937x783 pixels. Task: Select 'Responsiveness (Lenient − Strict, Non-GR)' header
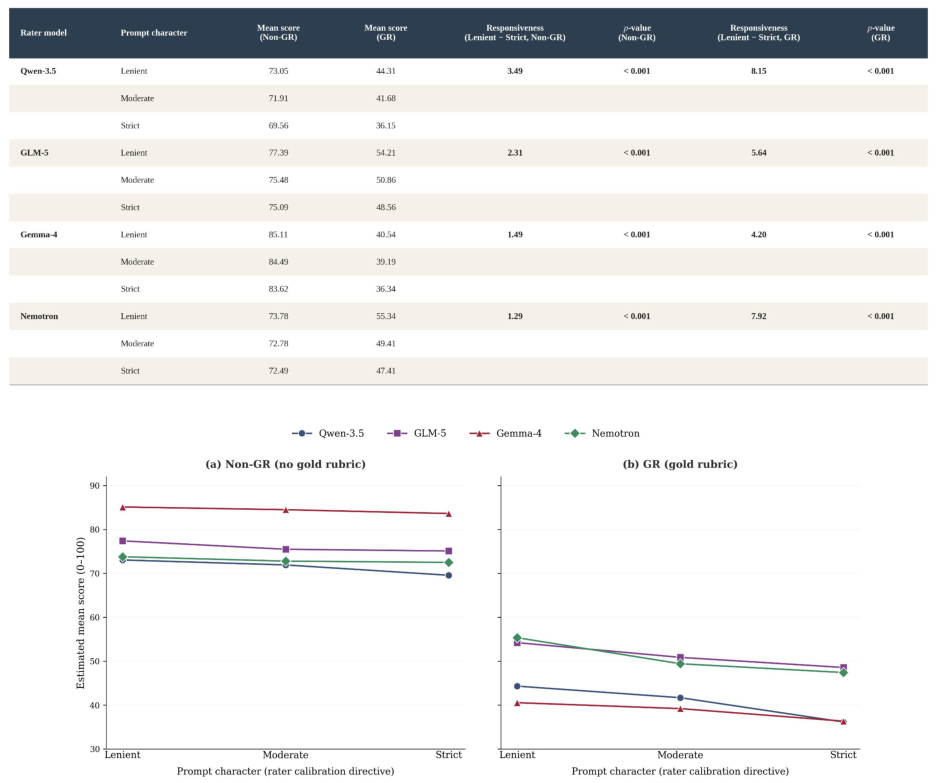point(515,33)
